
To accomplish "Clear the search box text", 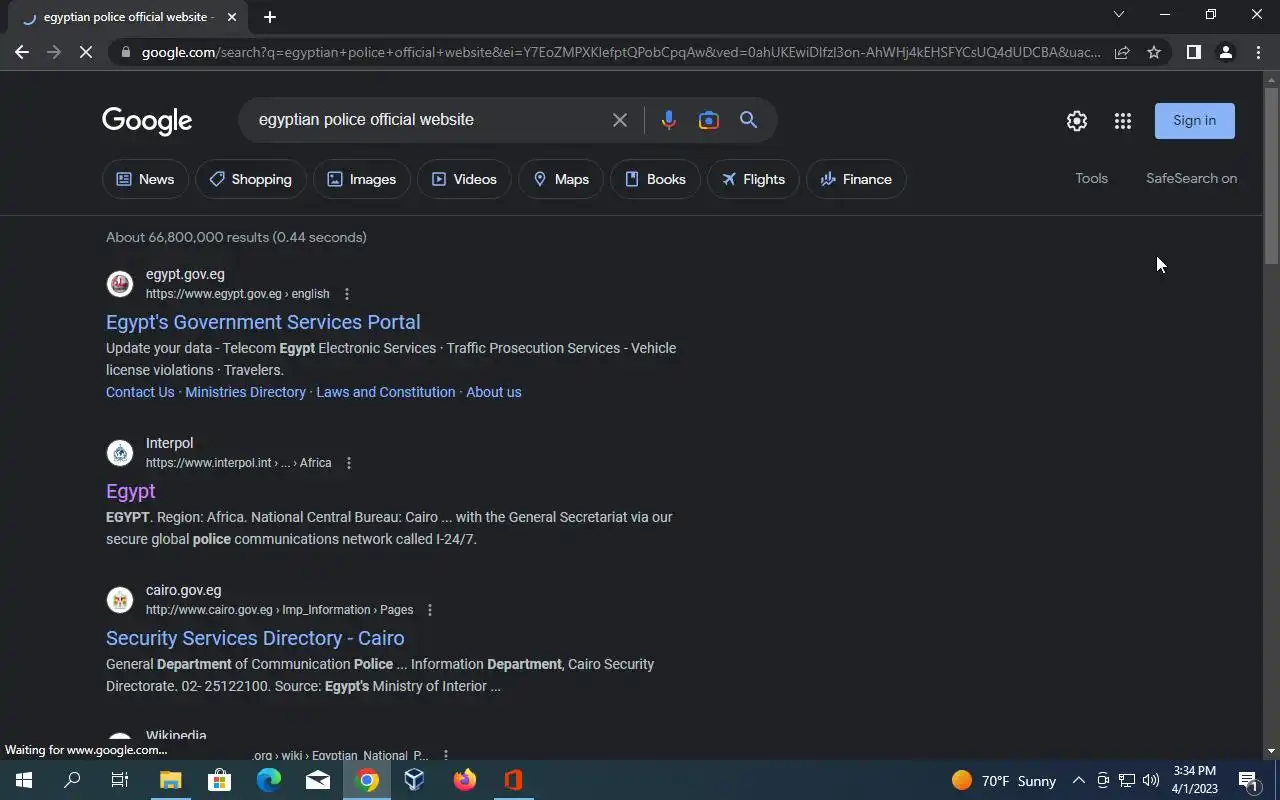I will [x=620, y=120].
